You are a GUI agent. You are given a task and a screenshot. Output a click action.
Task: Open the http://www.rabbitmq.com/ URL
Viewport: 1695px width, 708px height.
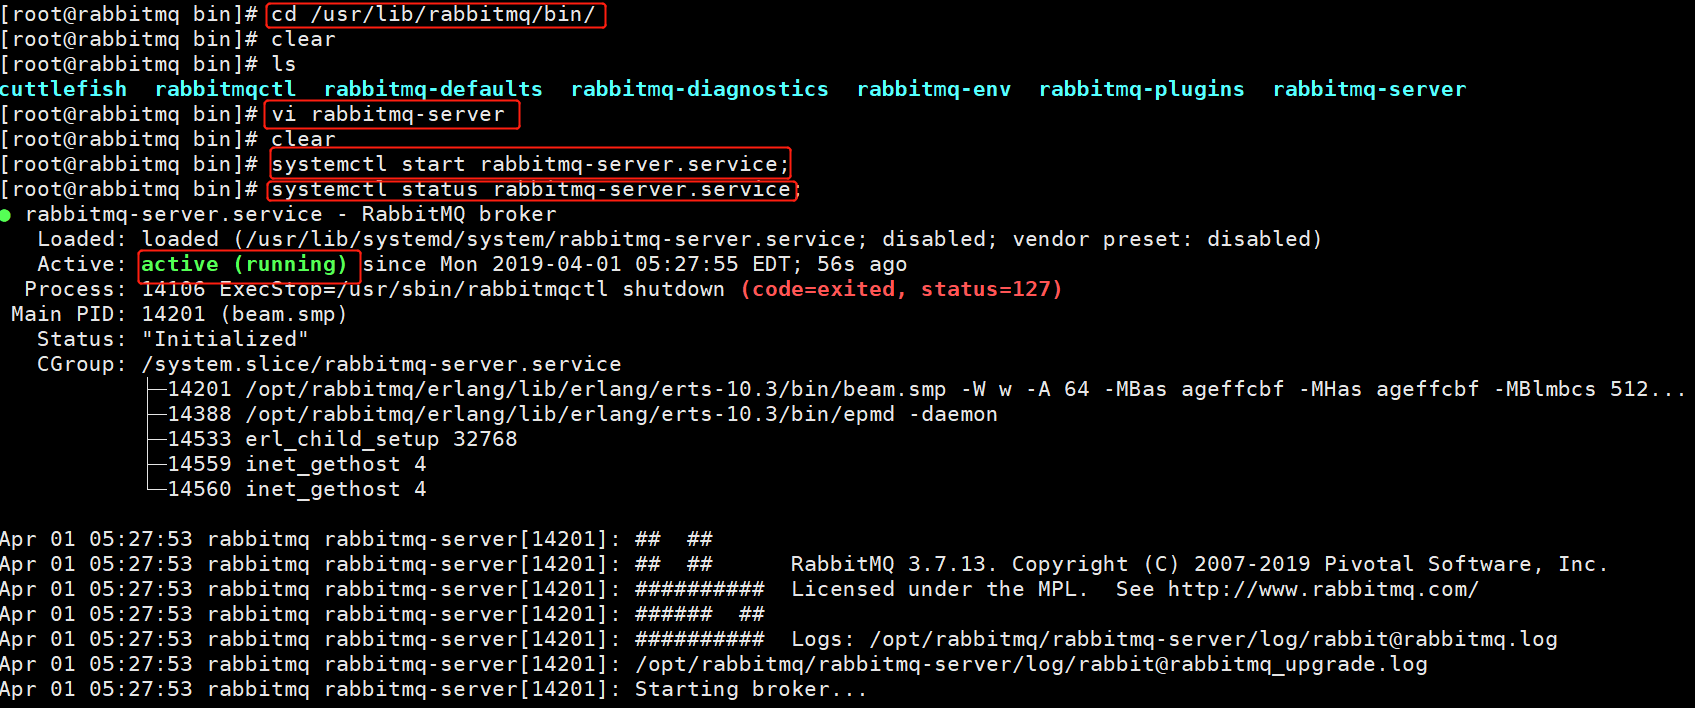click(x=1323, y=589)
